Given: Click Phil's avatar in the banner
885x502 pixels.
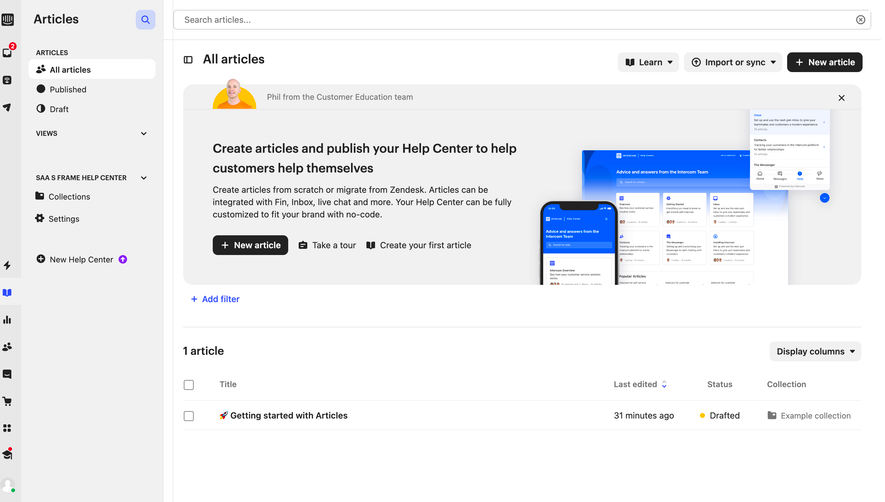Looking at the screenshot, I should point(234,94).
